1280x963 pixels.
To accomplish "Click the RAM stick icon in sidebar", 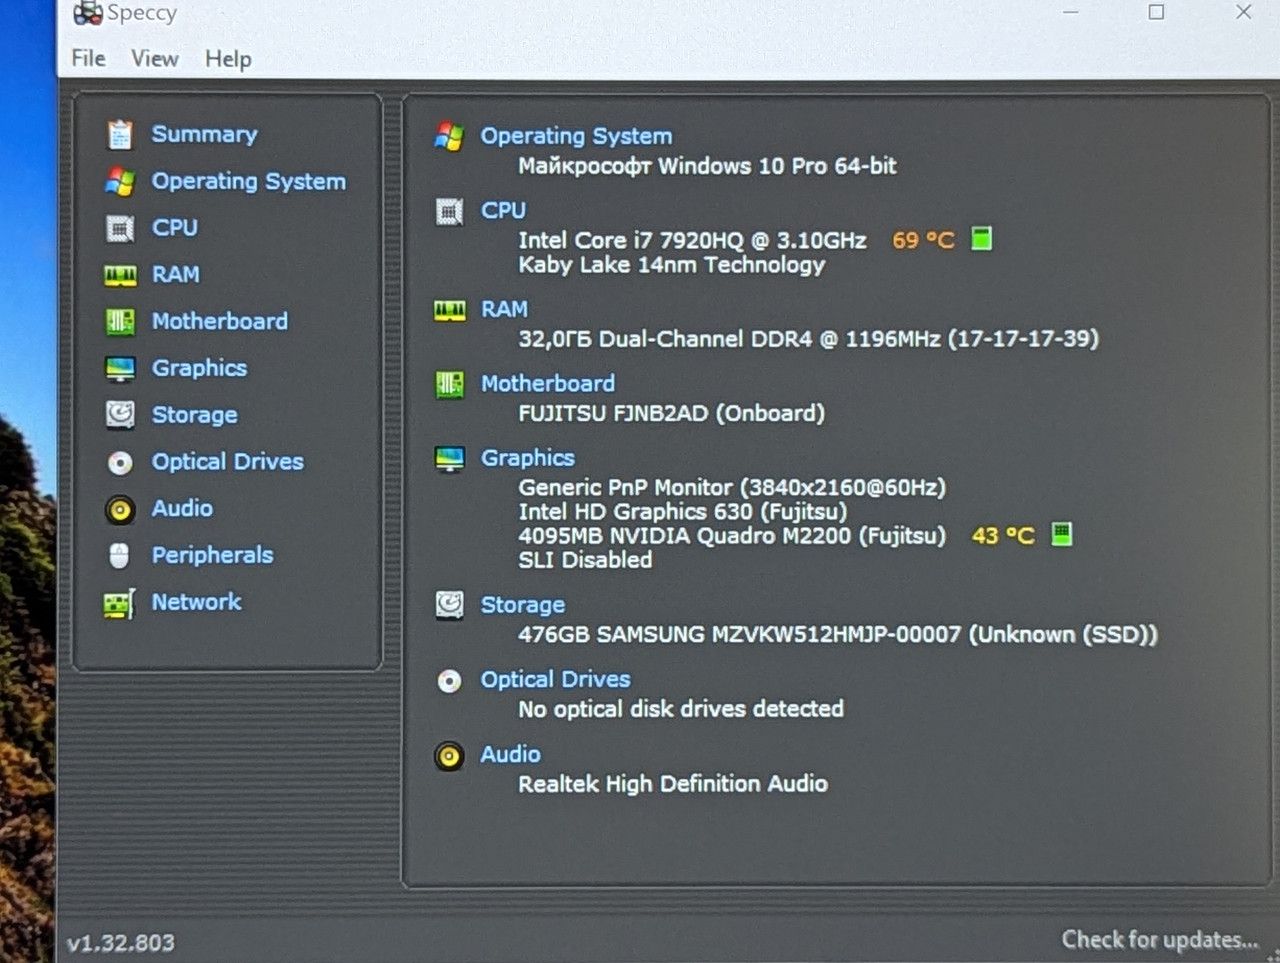I will 120,275.
